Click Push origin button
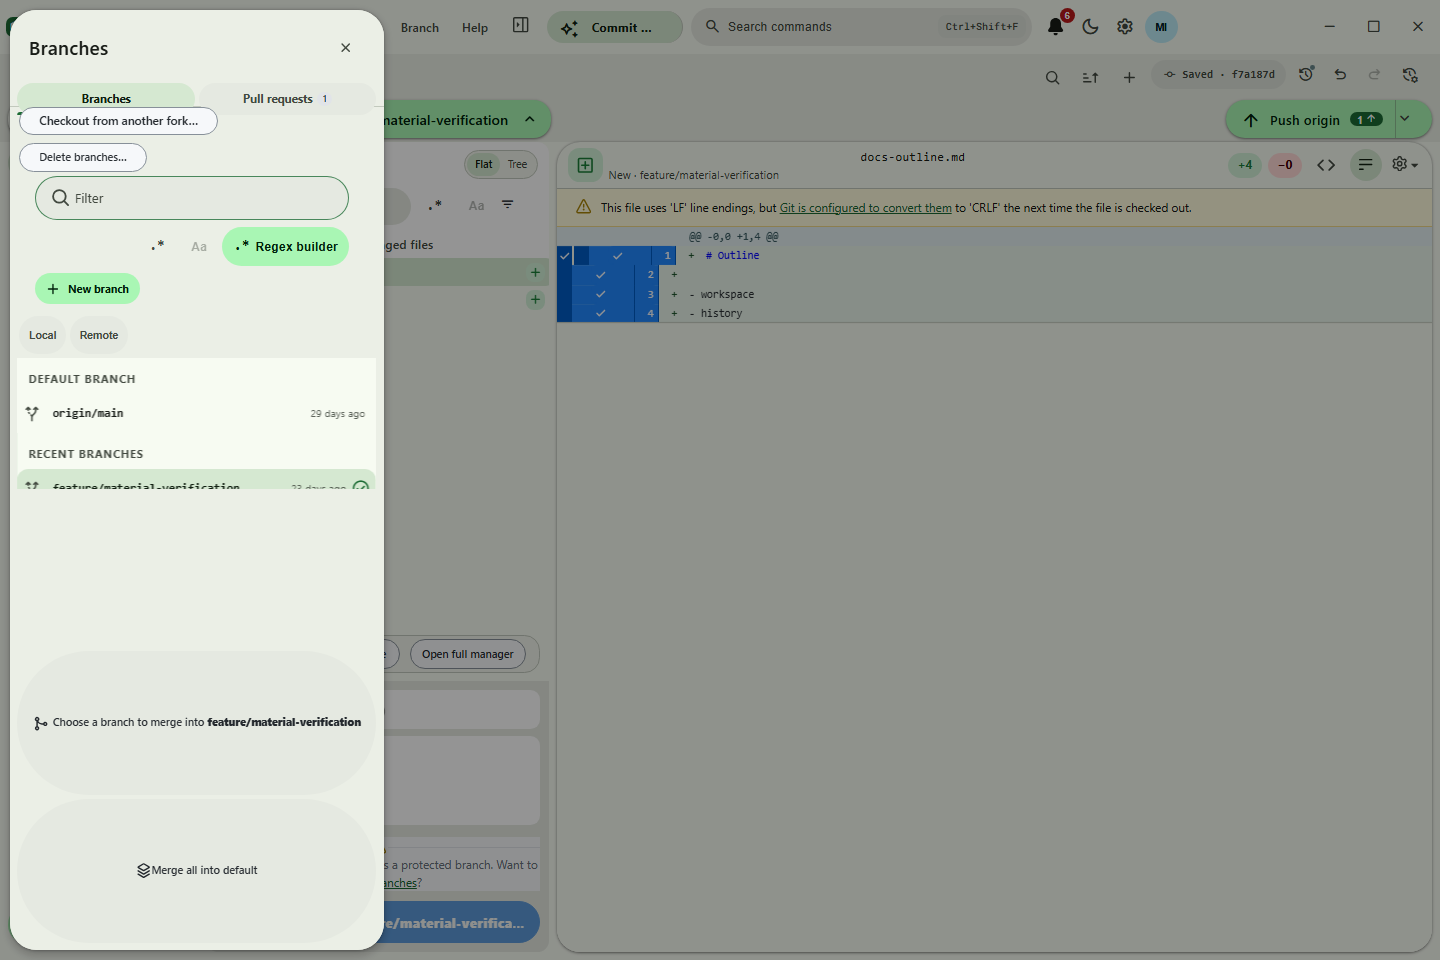 click(1309, 120)
